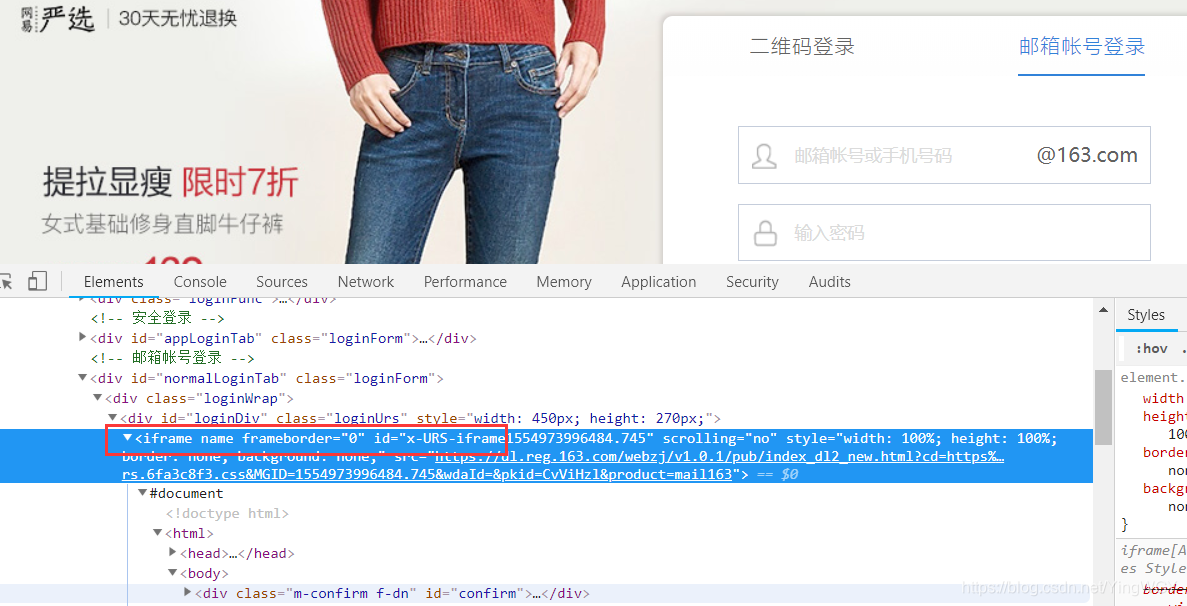
Task: Toggle the device toolbar icon in DevTools
Action: point(38,281)
